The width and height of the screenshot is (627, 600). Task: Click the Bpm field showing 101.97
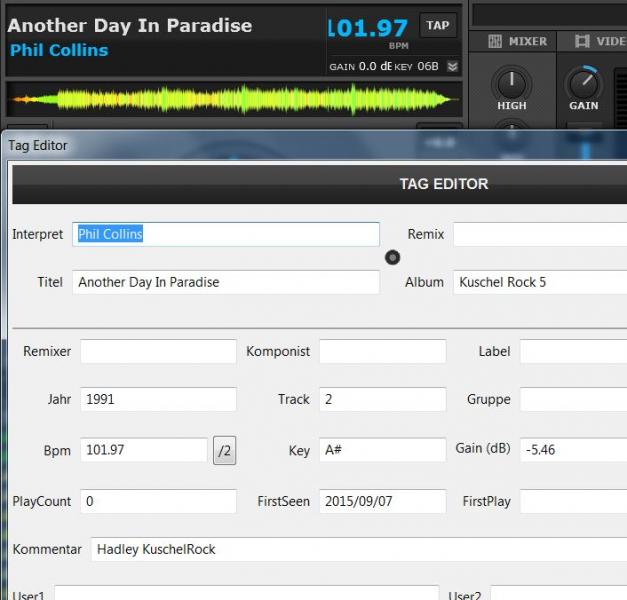pos(144,450)
